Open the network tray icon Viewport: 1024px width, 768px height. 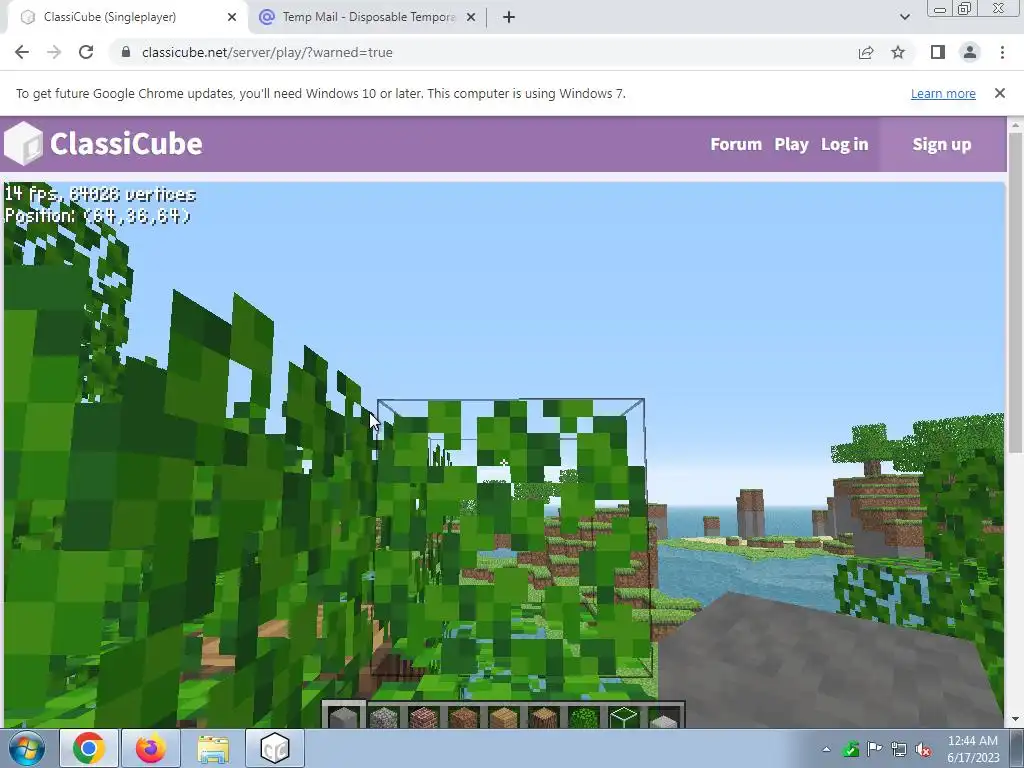(x=899, y=749)
